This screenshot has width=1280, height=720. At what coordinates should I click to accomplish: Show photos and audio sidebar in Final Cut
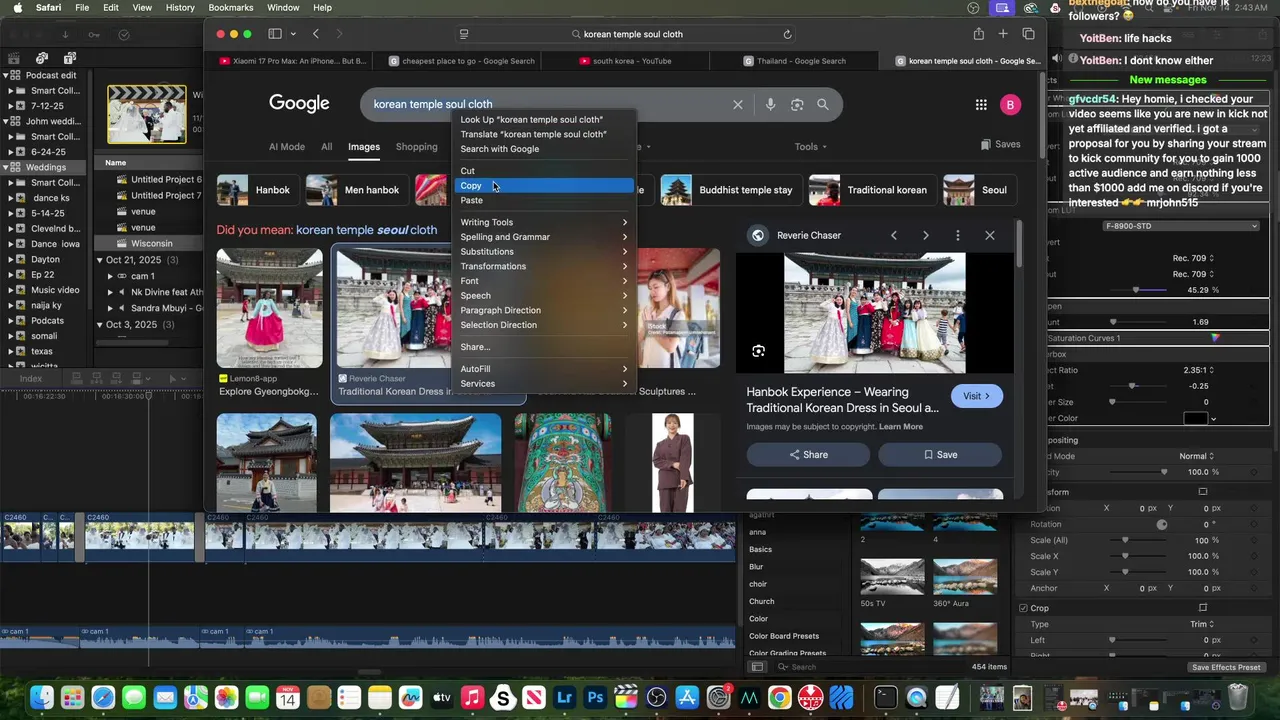point(42,58)
